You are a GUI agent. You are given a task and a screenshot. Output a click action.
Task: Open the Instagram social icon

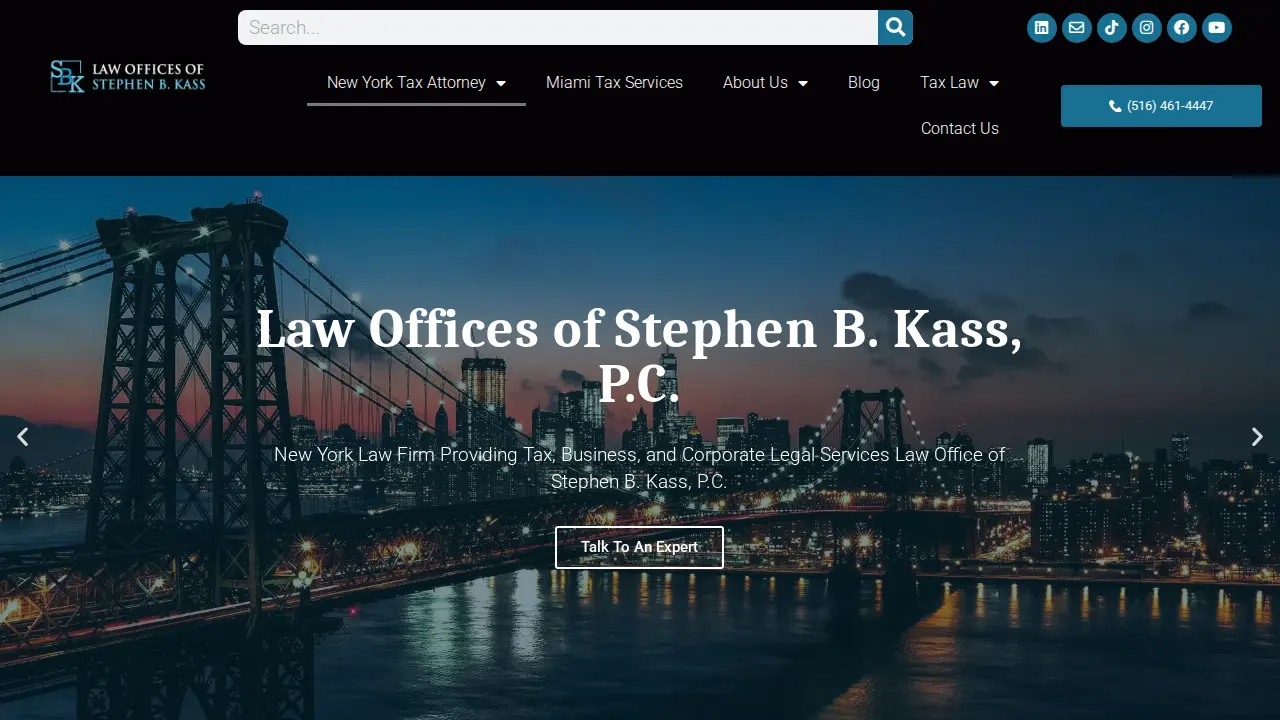(x=1146, y=27)
